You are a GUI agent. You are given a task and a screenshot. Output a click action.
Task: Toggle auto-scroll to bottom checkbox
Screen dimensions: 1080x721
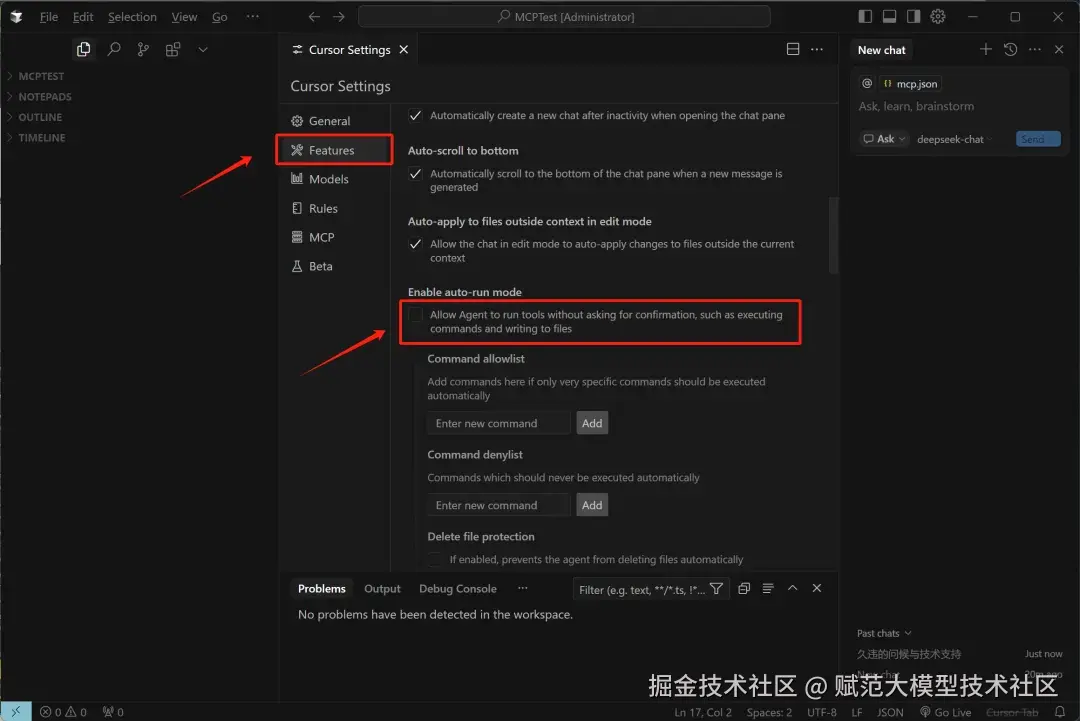(x=415, y=174)
